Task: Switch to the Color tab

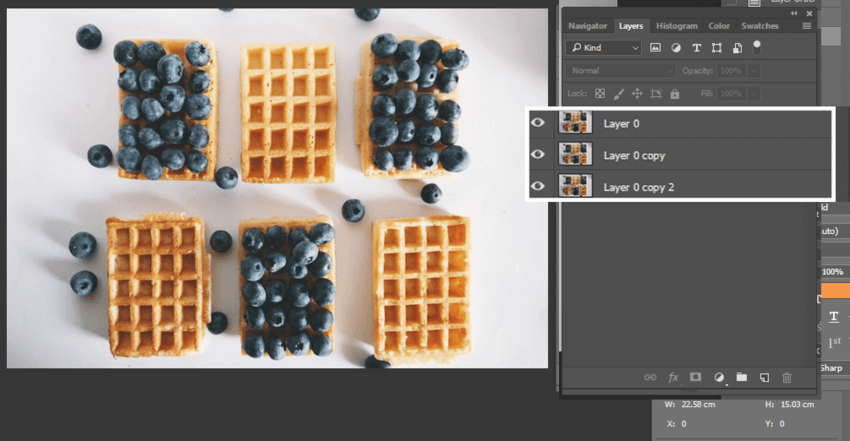Action: pos(719,26)
